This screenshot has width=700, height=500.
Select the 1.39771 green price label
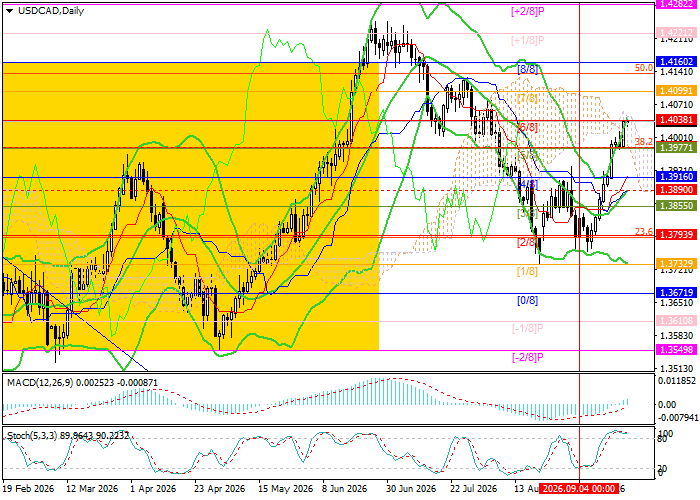[x=676, y=147]
